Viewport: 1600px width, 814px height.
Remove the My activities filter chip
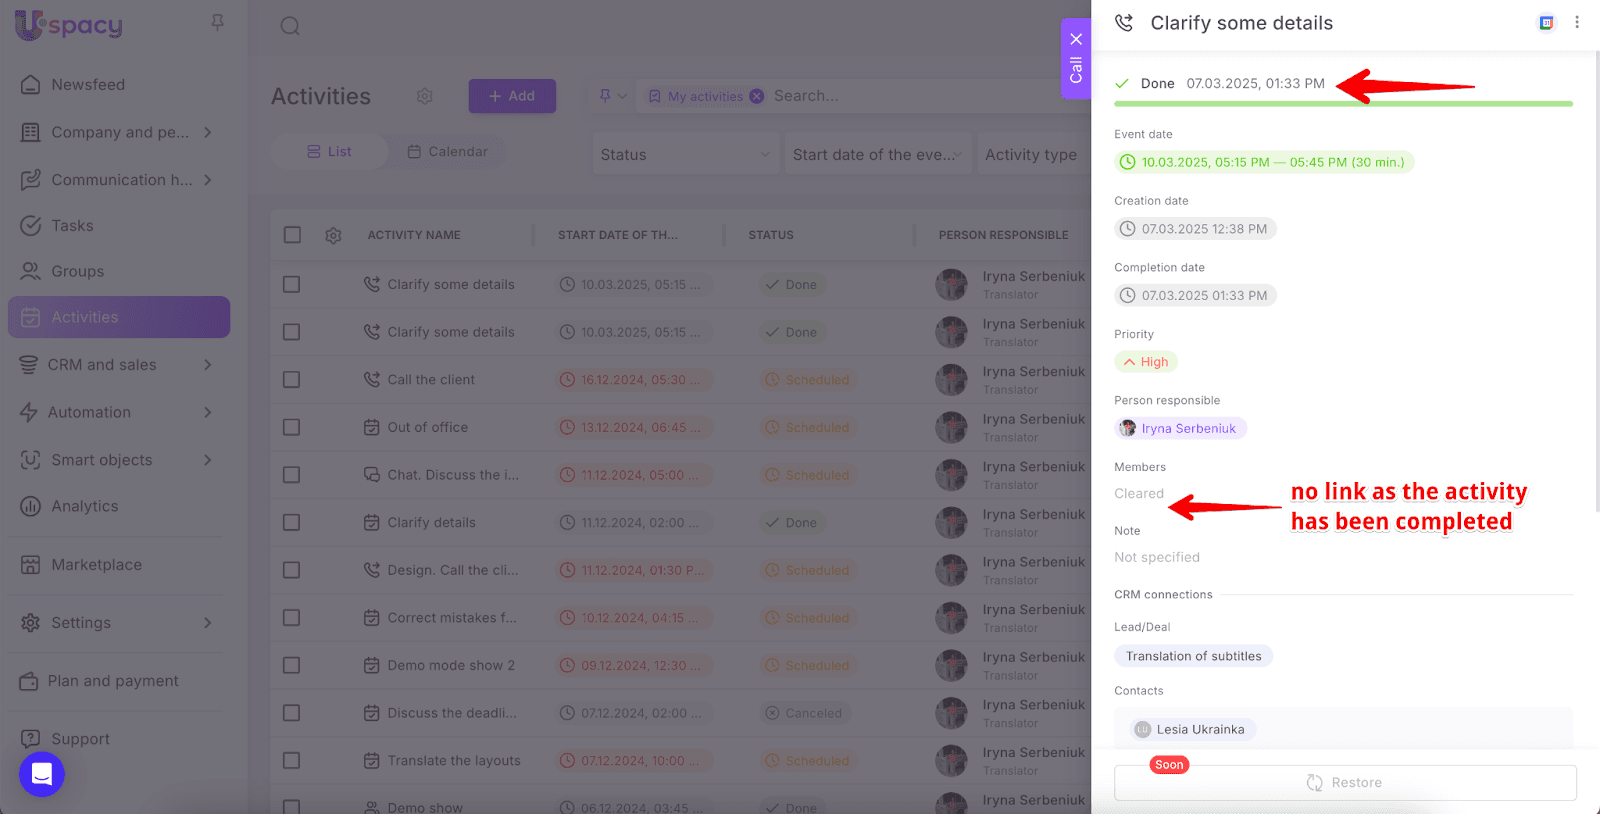757,96
